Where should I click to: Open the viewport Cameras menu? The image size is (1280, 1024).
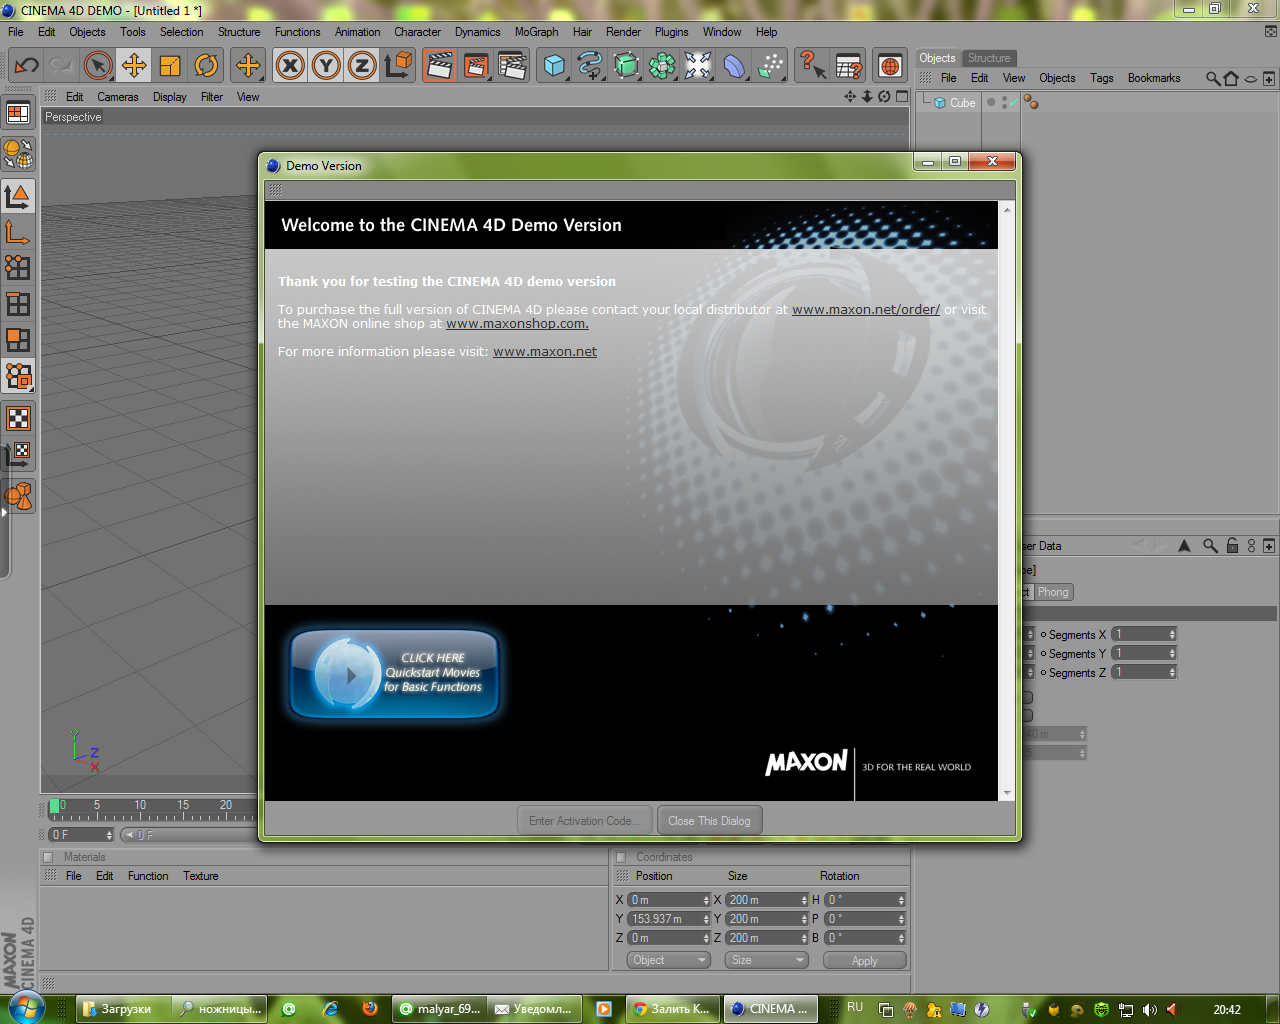pyautogui.click(x=118, y=97)
